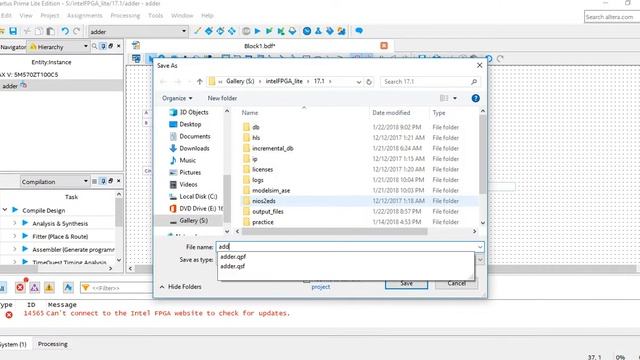The width and height of the screenshot is (640, 360).
Task: Click the Up folder arrow in Save As
Action: coord(200,82)
